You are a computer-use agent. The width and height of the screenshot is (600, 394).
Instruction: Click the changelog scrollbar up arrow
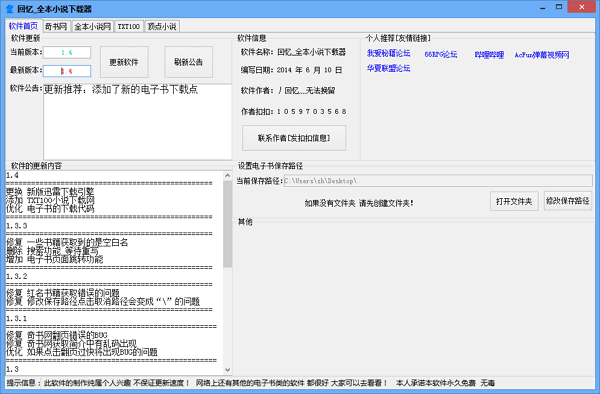228,176
